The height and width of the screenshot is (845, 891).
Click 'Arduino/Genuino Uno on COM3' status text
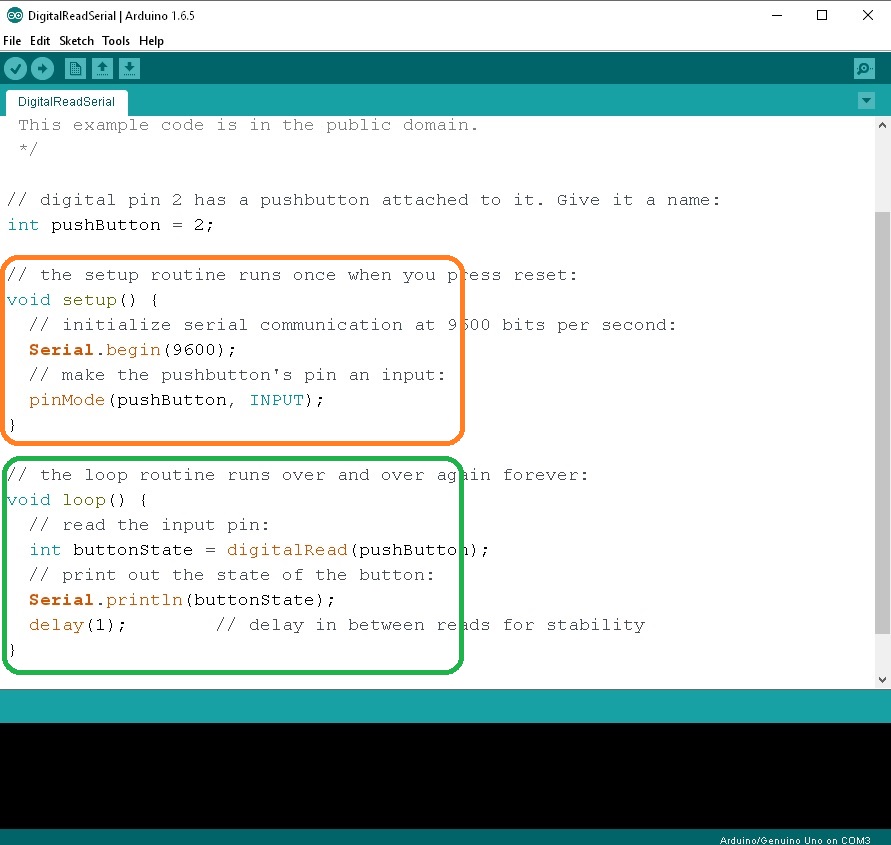795,840
